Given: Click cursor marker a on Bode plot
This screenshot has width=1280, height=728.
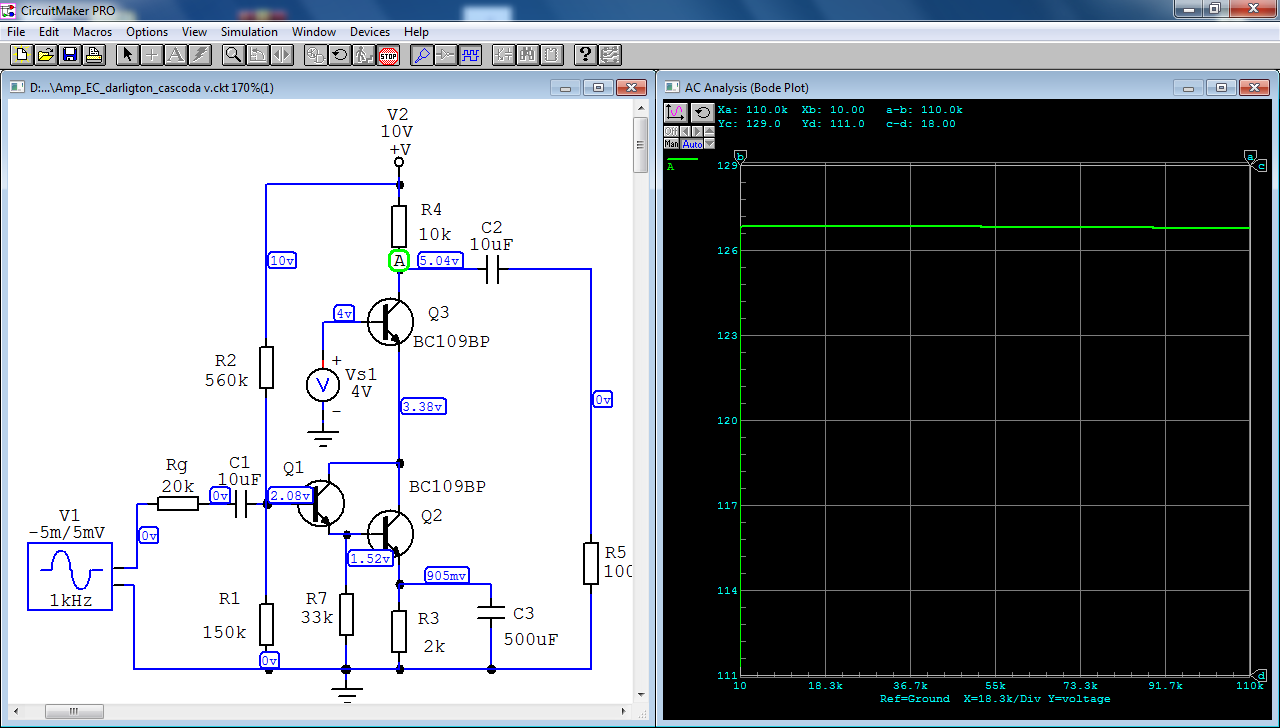Looking at the screenshot, I should pos(1250,158).
